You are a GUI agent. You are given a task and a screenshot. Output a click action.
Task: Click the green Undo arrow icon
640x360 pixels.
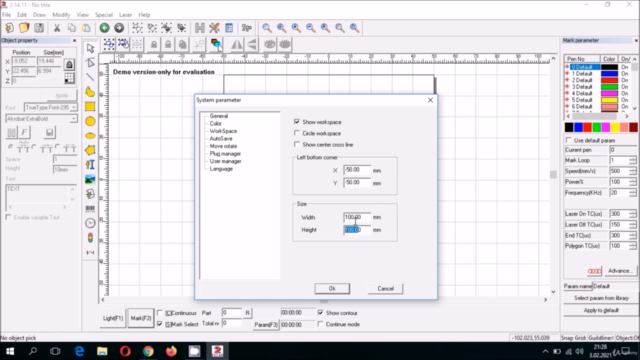104,28
